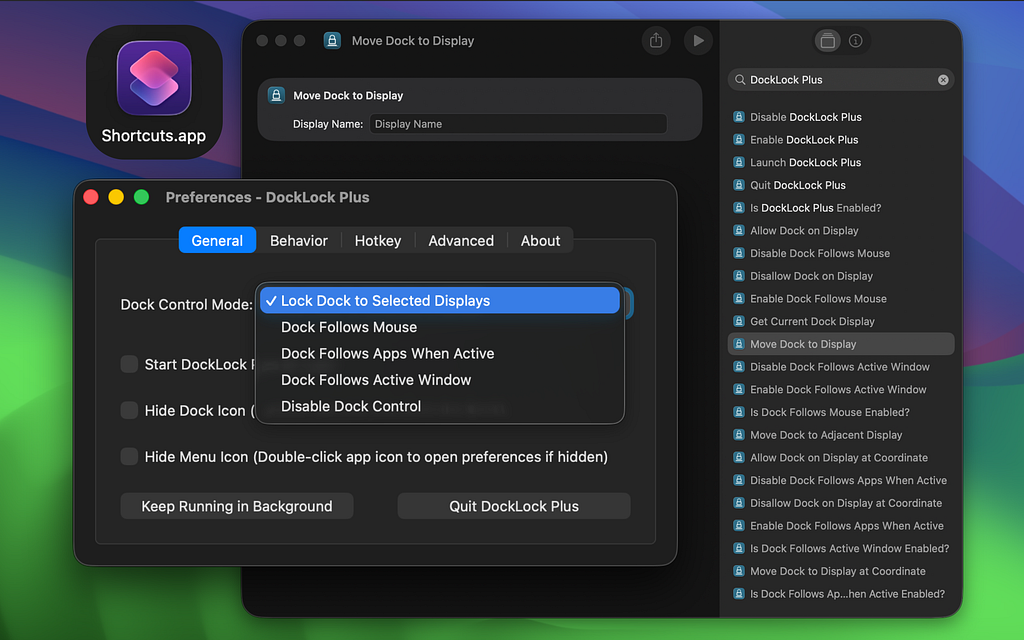Select Is Dock Follows Ap...hen Active Enabled? action
The image size is (1024, 640).
click(840, 594)
